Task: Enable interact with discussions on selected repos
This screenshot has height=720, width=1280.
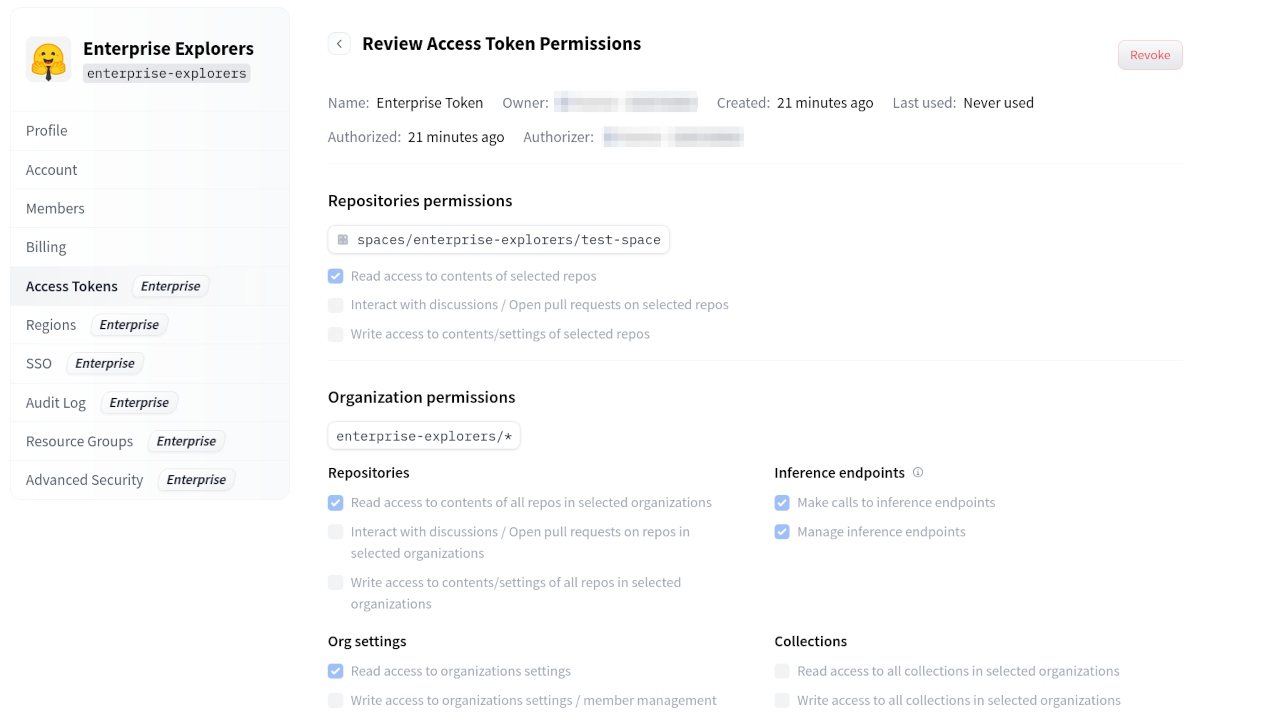Action: pos(335,305)
